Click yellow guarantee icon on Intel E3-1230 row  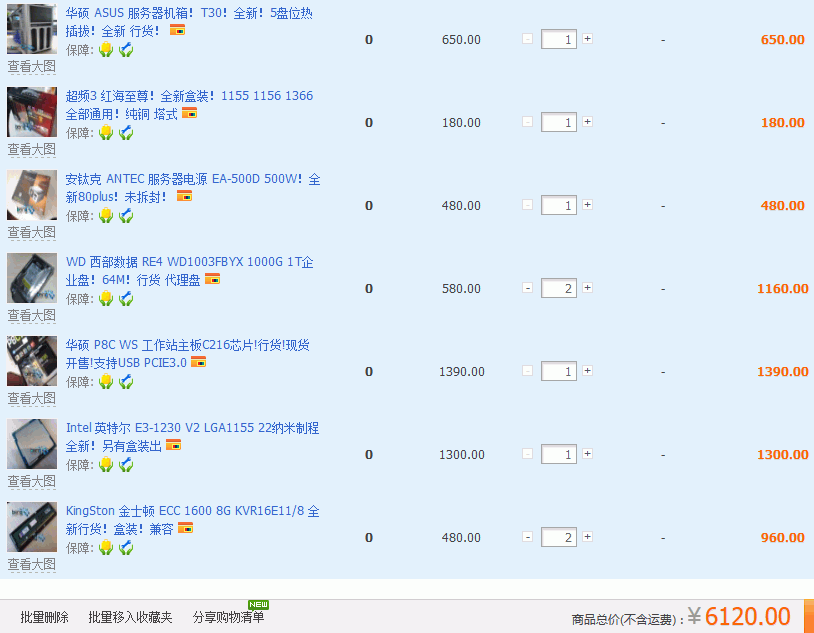click(x=106, y=465)
